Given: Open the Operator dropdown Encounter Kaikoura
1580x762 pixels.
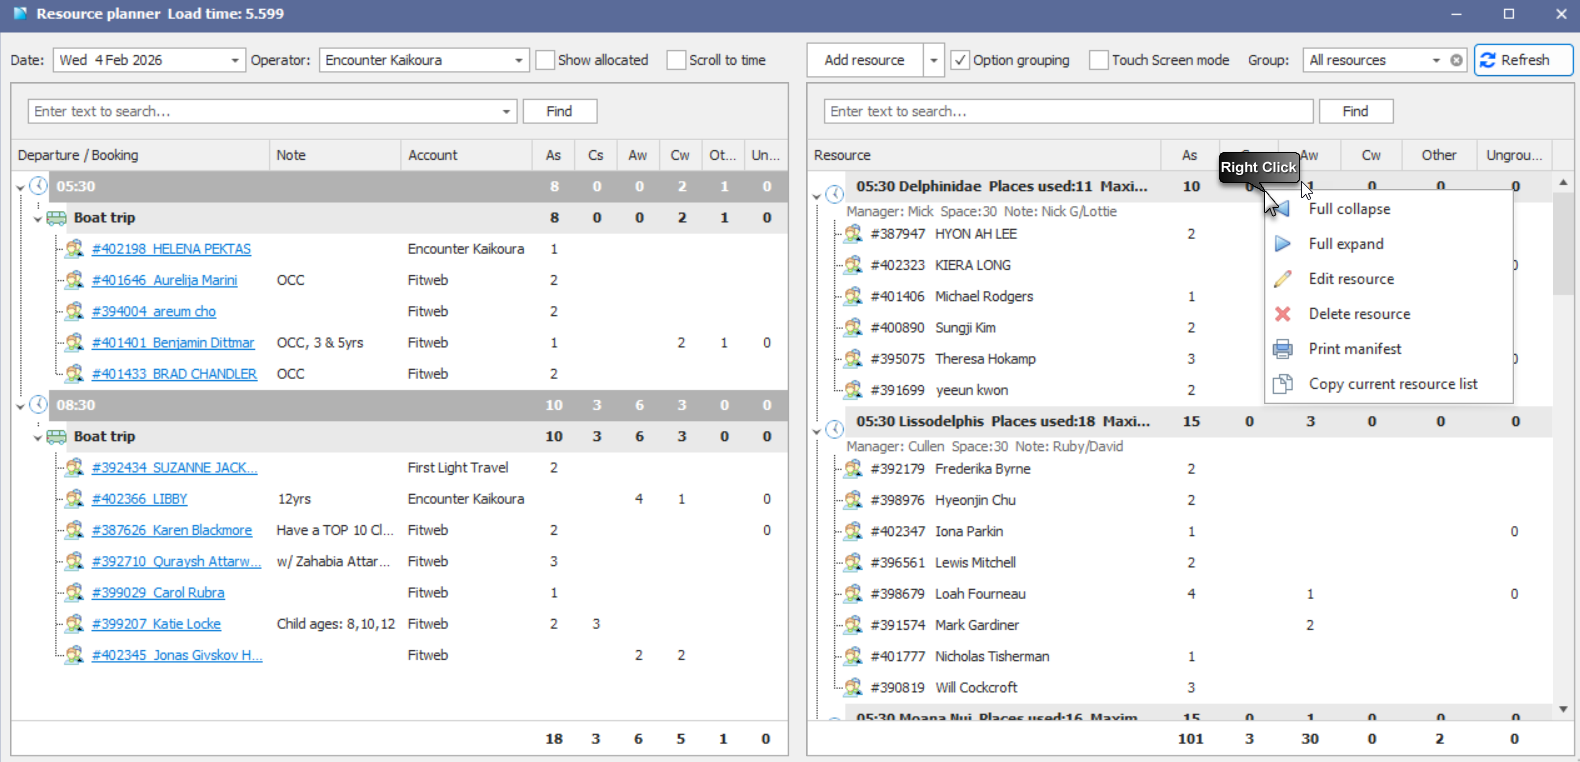Looking at the screenshot, I should tap(519, 60).
